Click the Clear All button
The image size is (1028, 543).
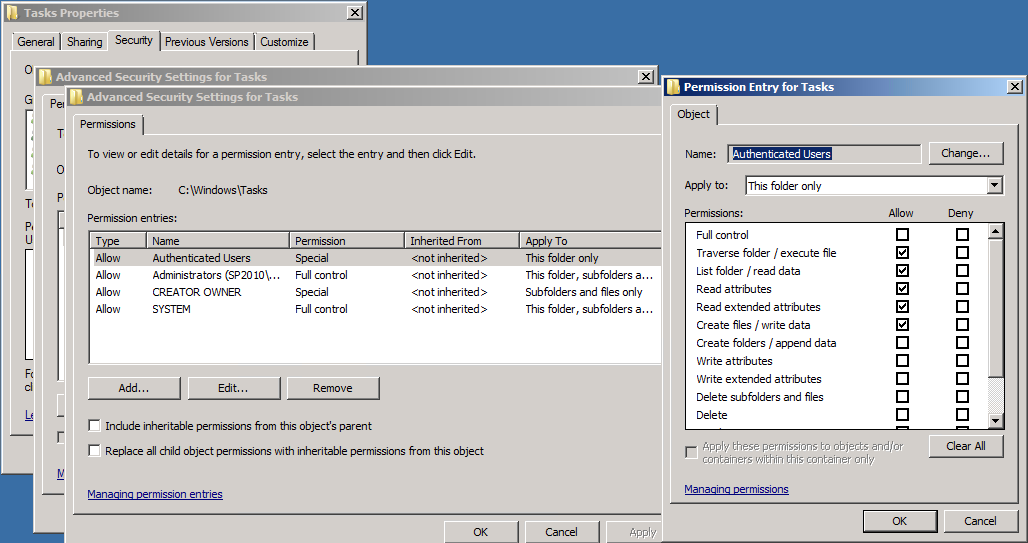[x=965, y=446]
